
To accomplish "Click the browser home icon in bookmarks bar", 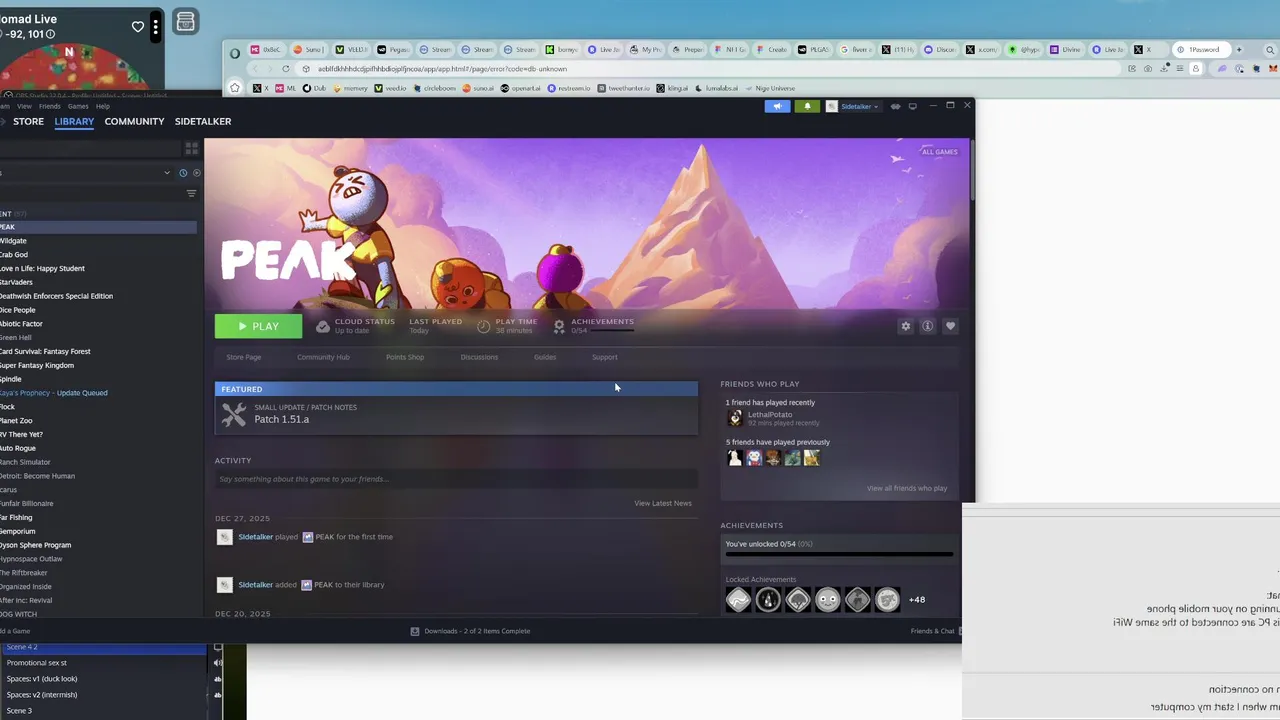I will click(235, 88).
